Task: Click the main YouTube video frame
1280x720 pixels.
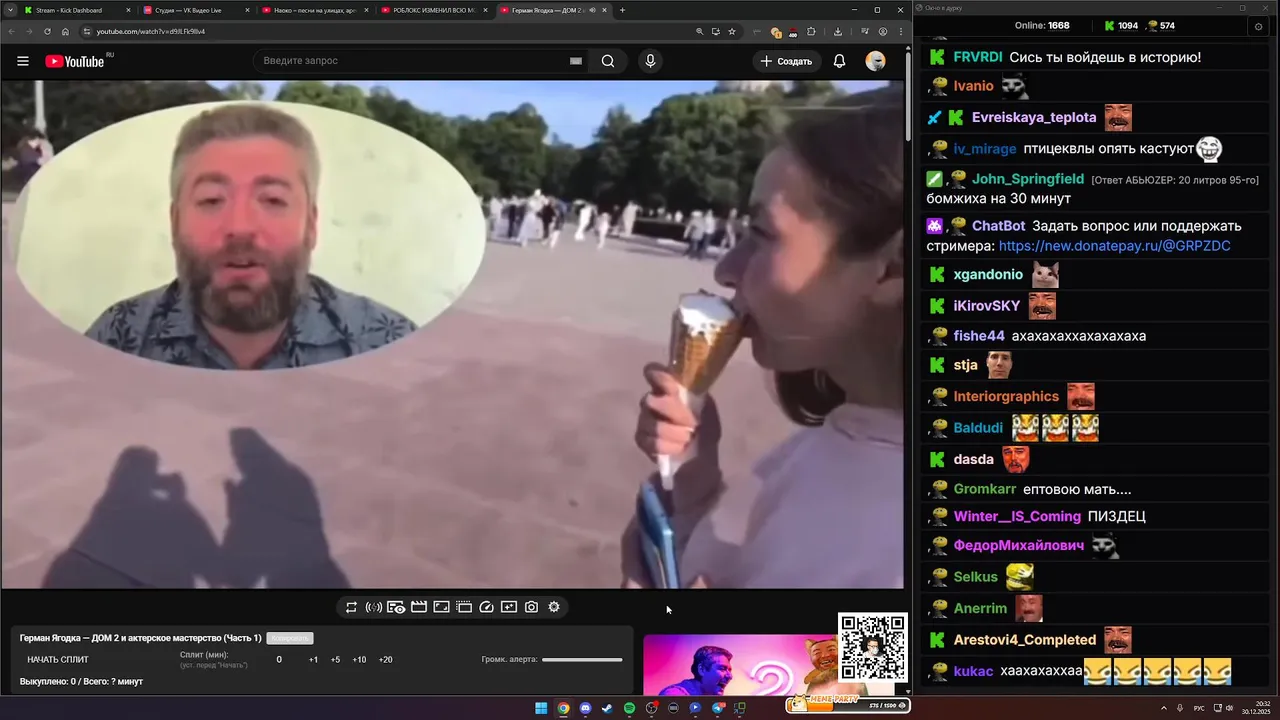Action: [x=452, y=335]
